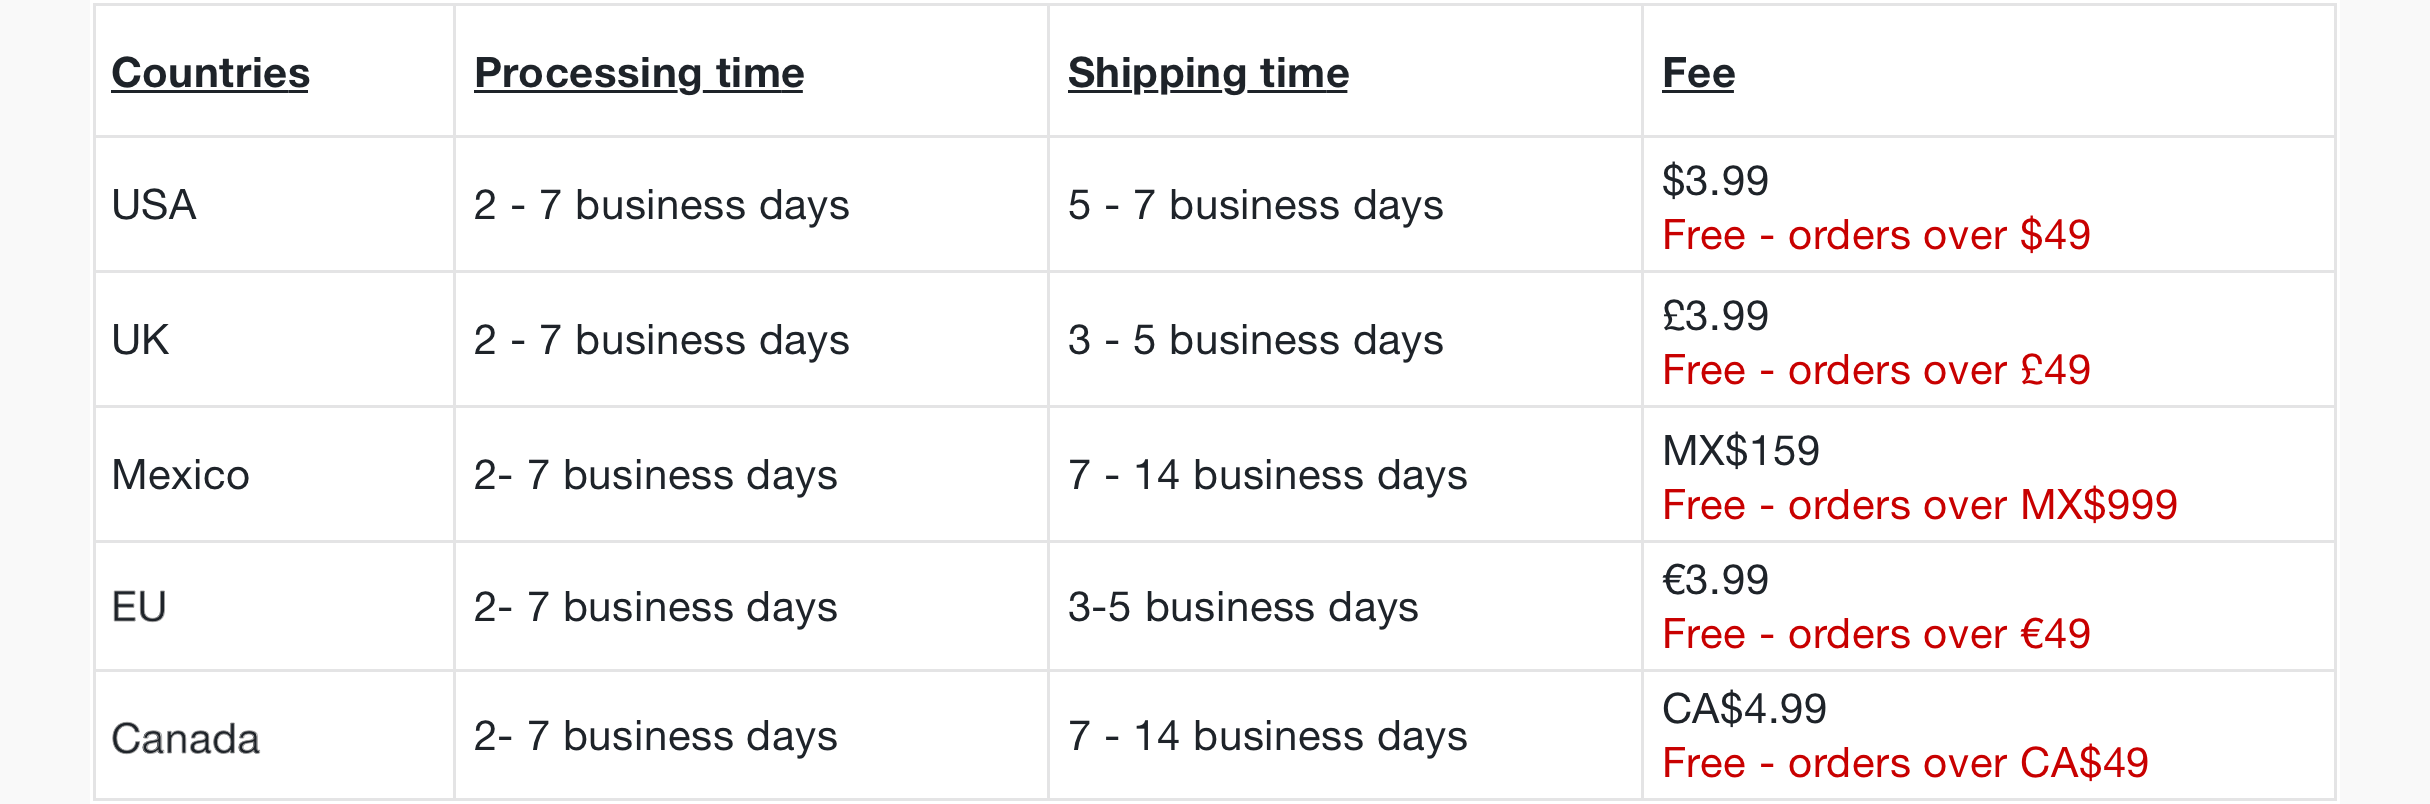Click the UK shipping time '3 - 5 business days'
This screenshot has width=2430, height=804.
coord(1256,340)
